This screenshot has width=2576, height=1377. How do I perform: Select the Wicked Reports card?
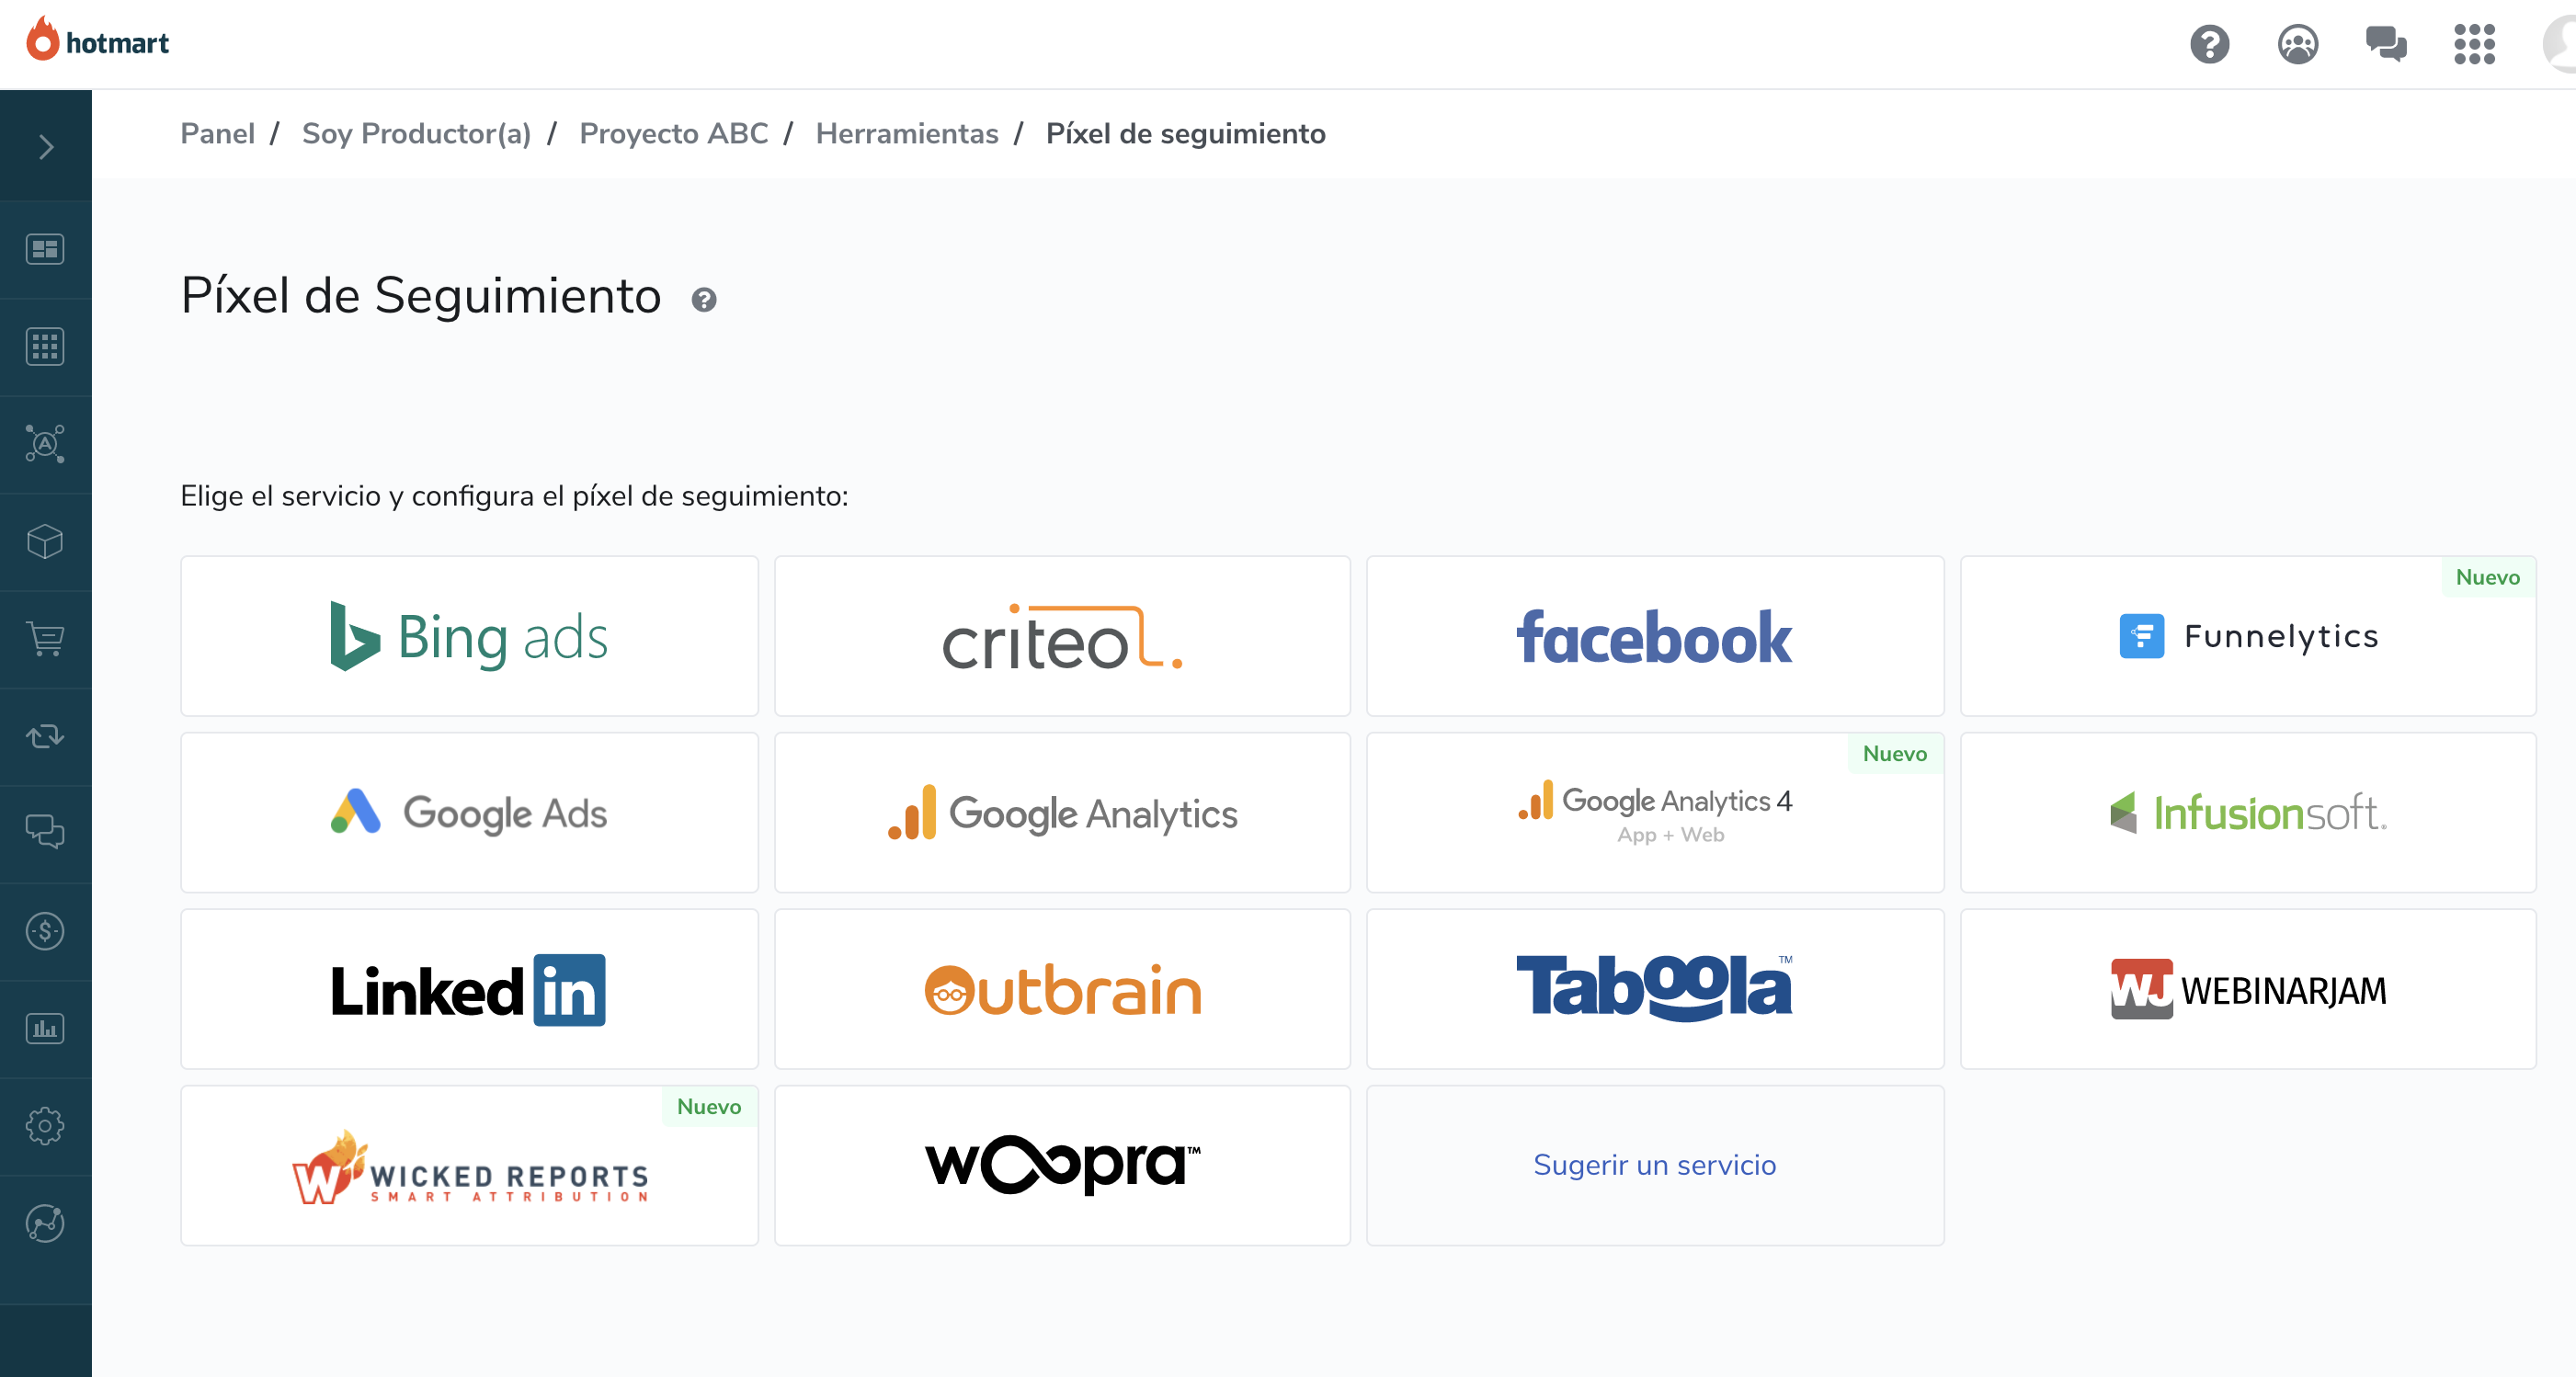[469, 1165]
